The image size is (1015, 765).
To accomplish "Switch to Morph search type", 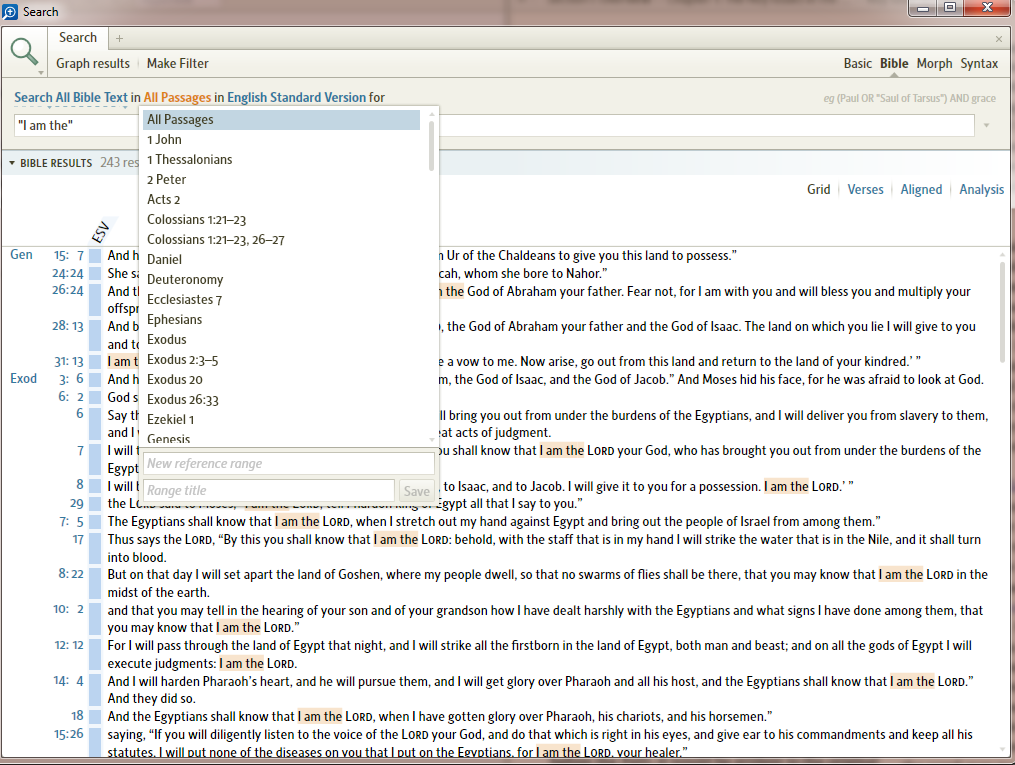I will pos(934,63).
